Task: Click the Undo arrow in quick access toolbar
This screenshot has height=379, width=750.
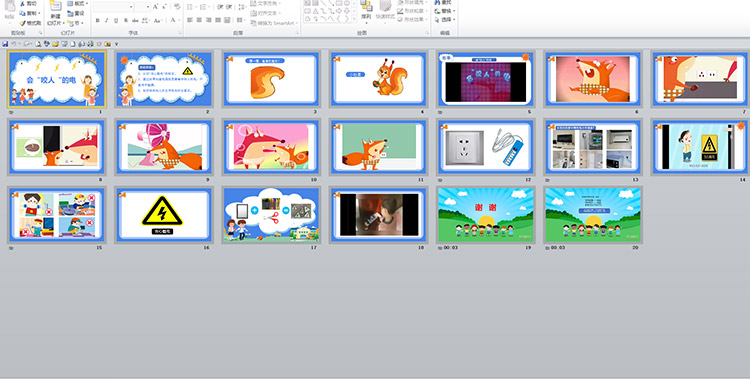Action: click(x=14, y=44)
